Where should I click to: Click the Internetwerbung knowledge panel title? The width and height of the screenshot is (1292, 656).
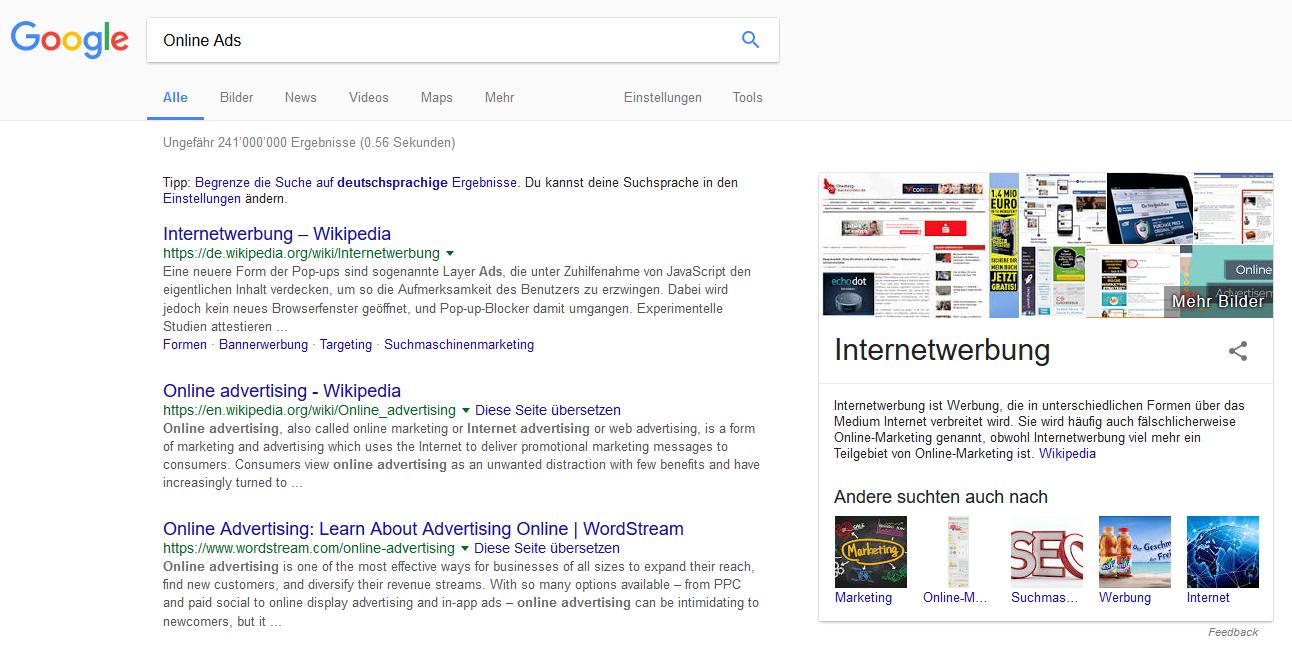pyautogui.click(x=942, y=350)
